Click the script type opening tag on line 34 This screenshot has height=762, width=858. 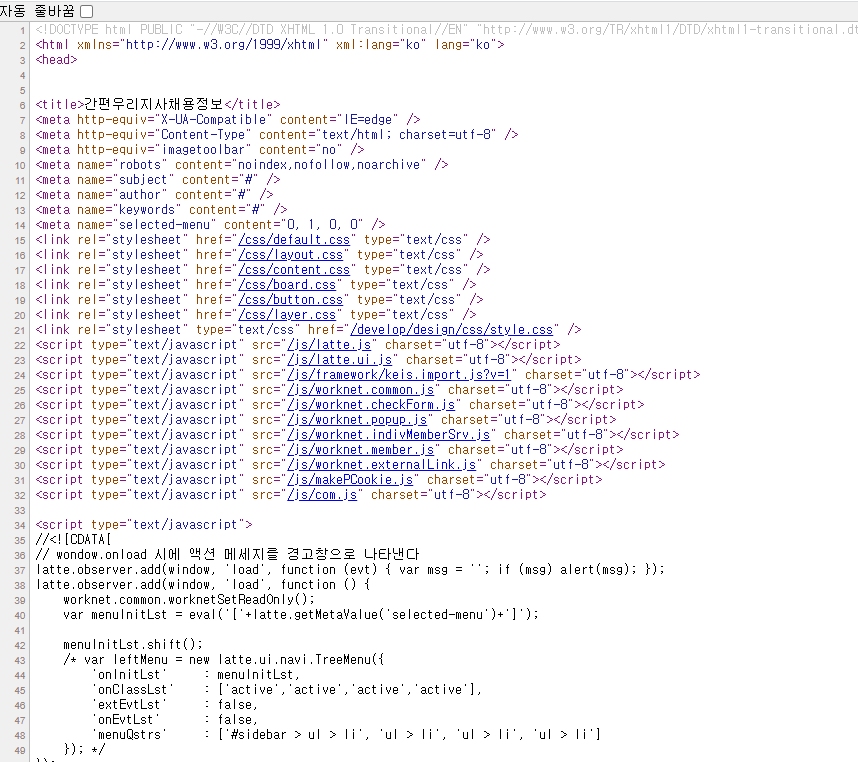(144, 525)
